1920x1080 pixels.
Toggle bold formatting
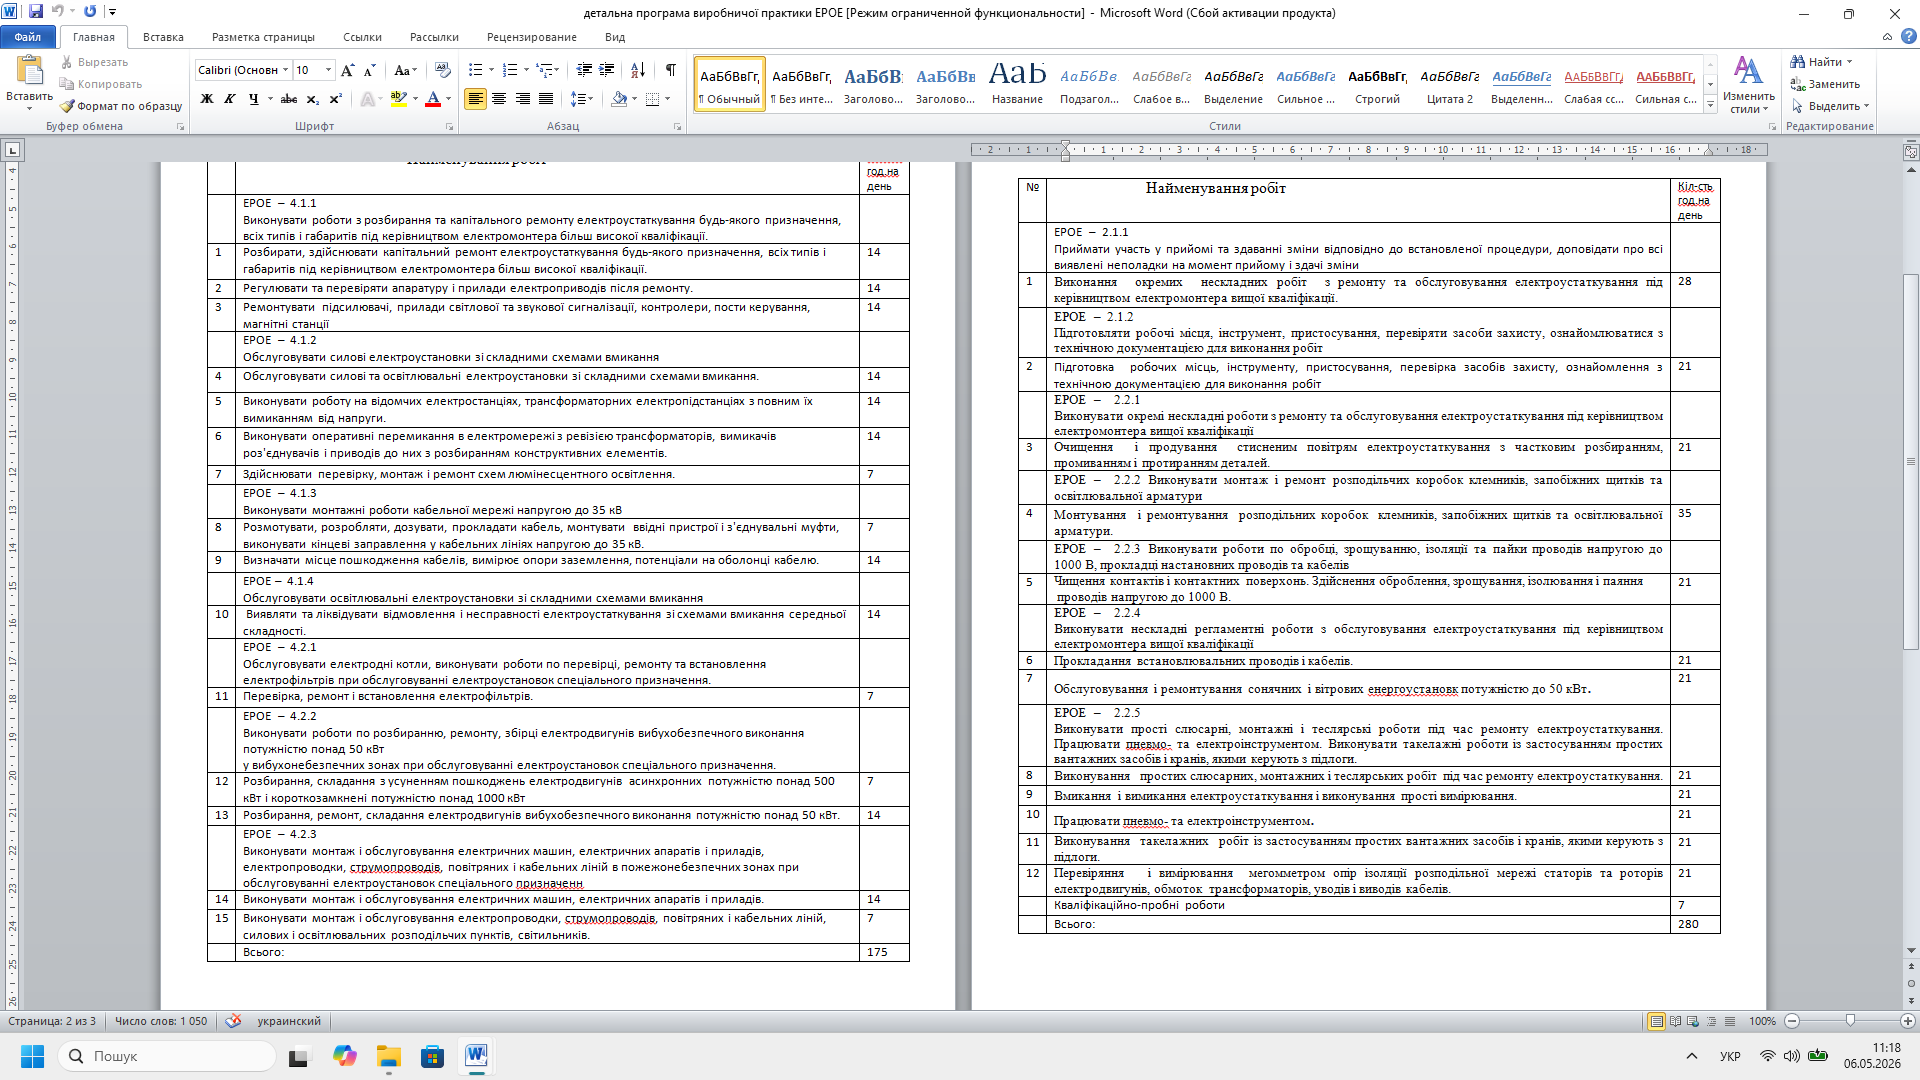[207, 99]
